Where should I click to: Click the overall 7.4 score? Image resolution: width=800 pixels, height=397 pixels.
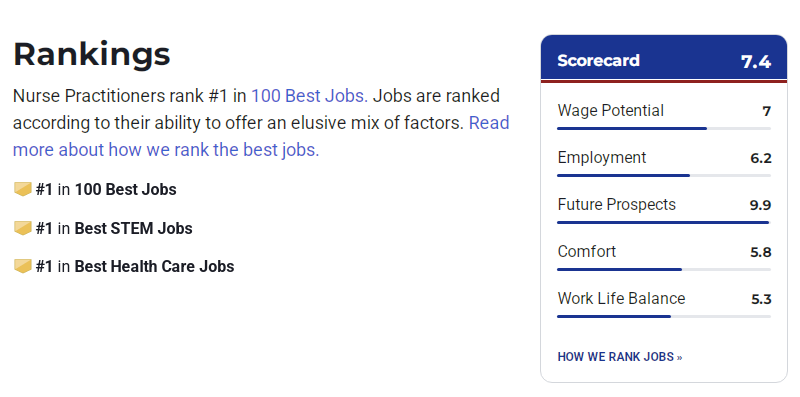tap(756, 62)
